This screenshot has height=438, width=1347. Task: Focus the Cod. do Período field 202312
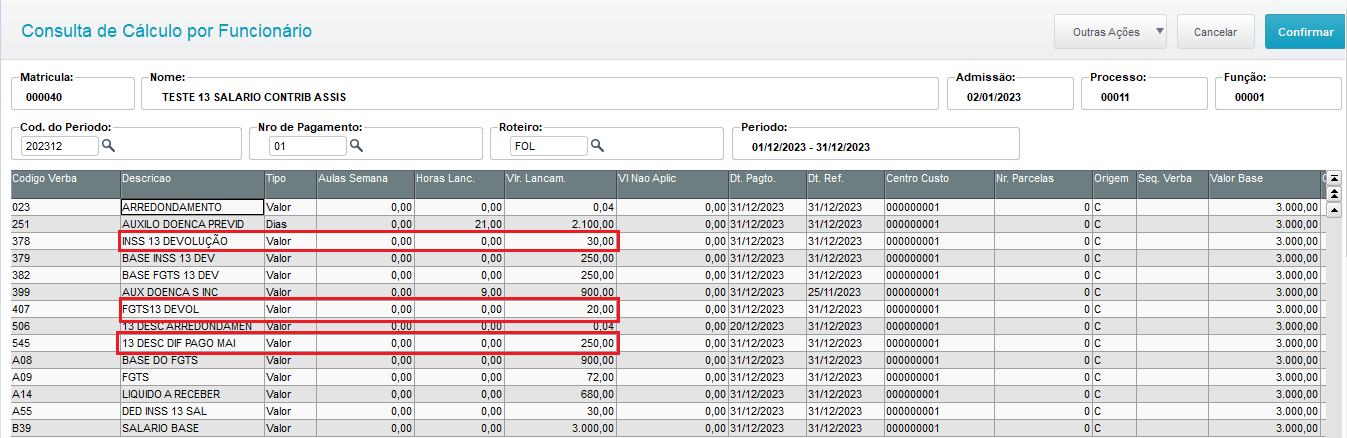click(59, 146)
